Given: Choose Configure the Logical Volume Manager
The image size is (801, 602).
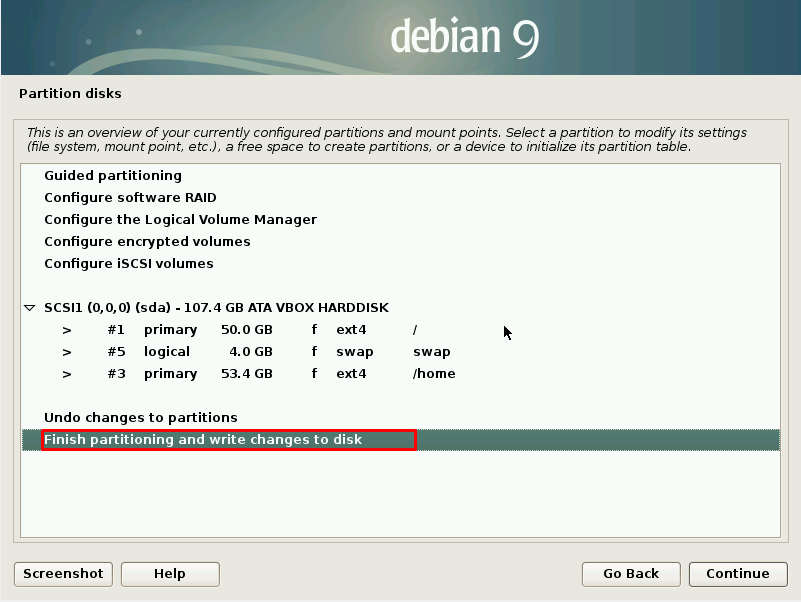Looking at the screenshot, I should (400, 219).
